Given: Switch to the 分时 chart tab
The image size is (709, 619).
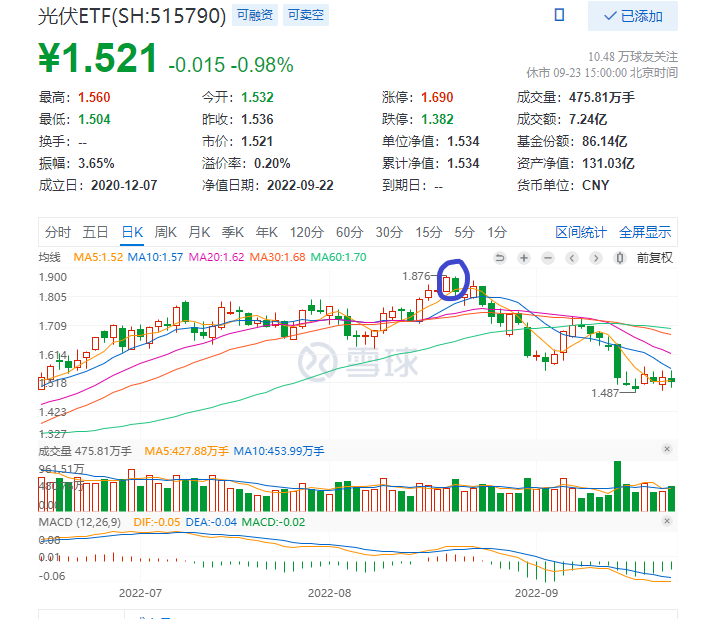Looking at the screenshot, I should [x=57, y=232].
